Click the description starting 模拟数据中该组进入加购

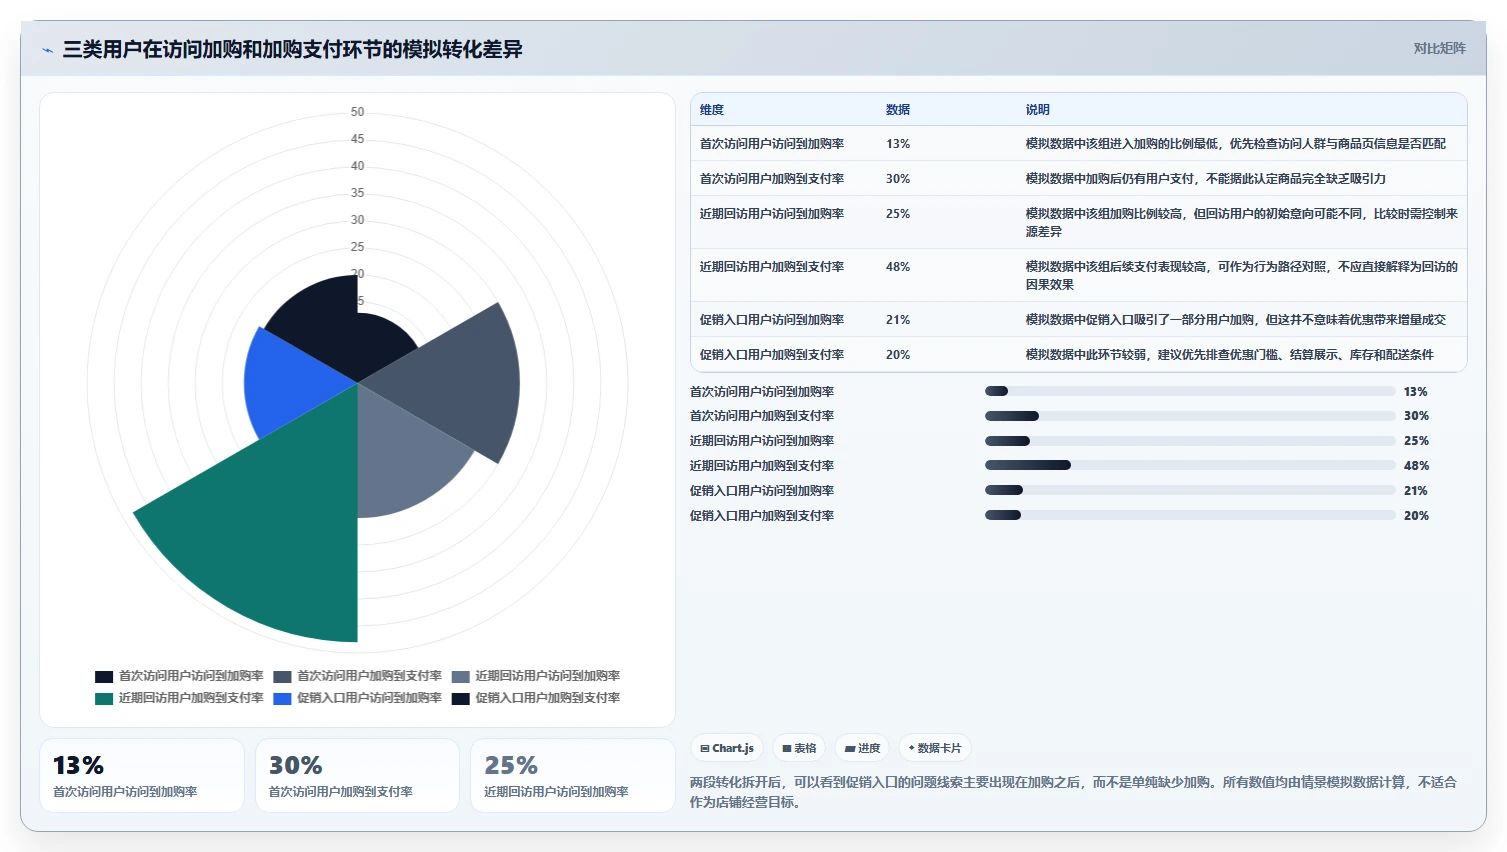1236,144
